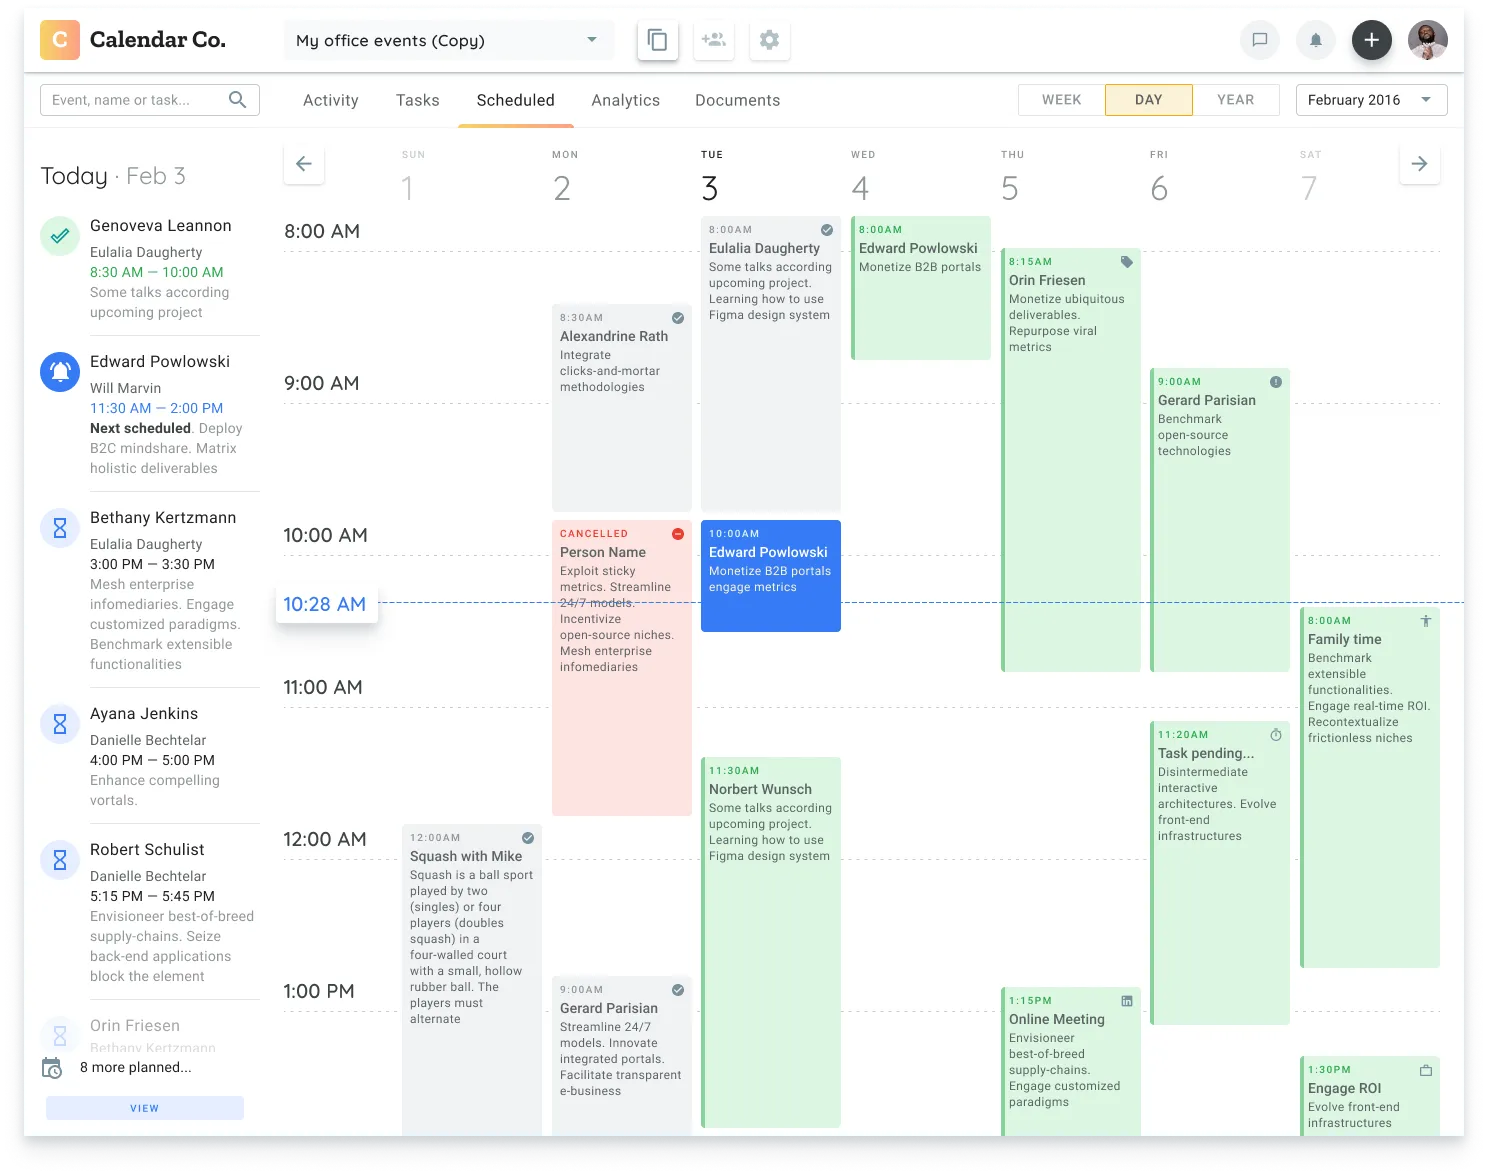
Task: Click the VIEW button in the sidebar
Action: click(144, 1108)
